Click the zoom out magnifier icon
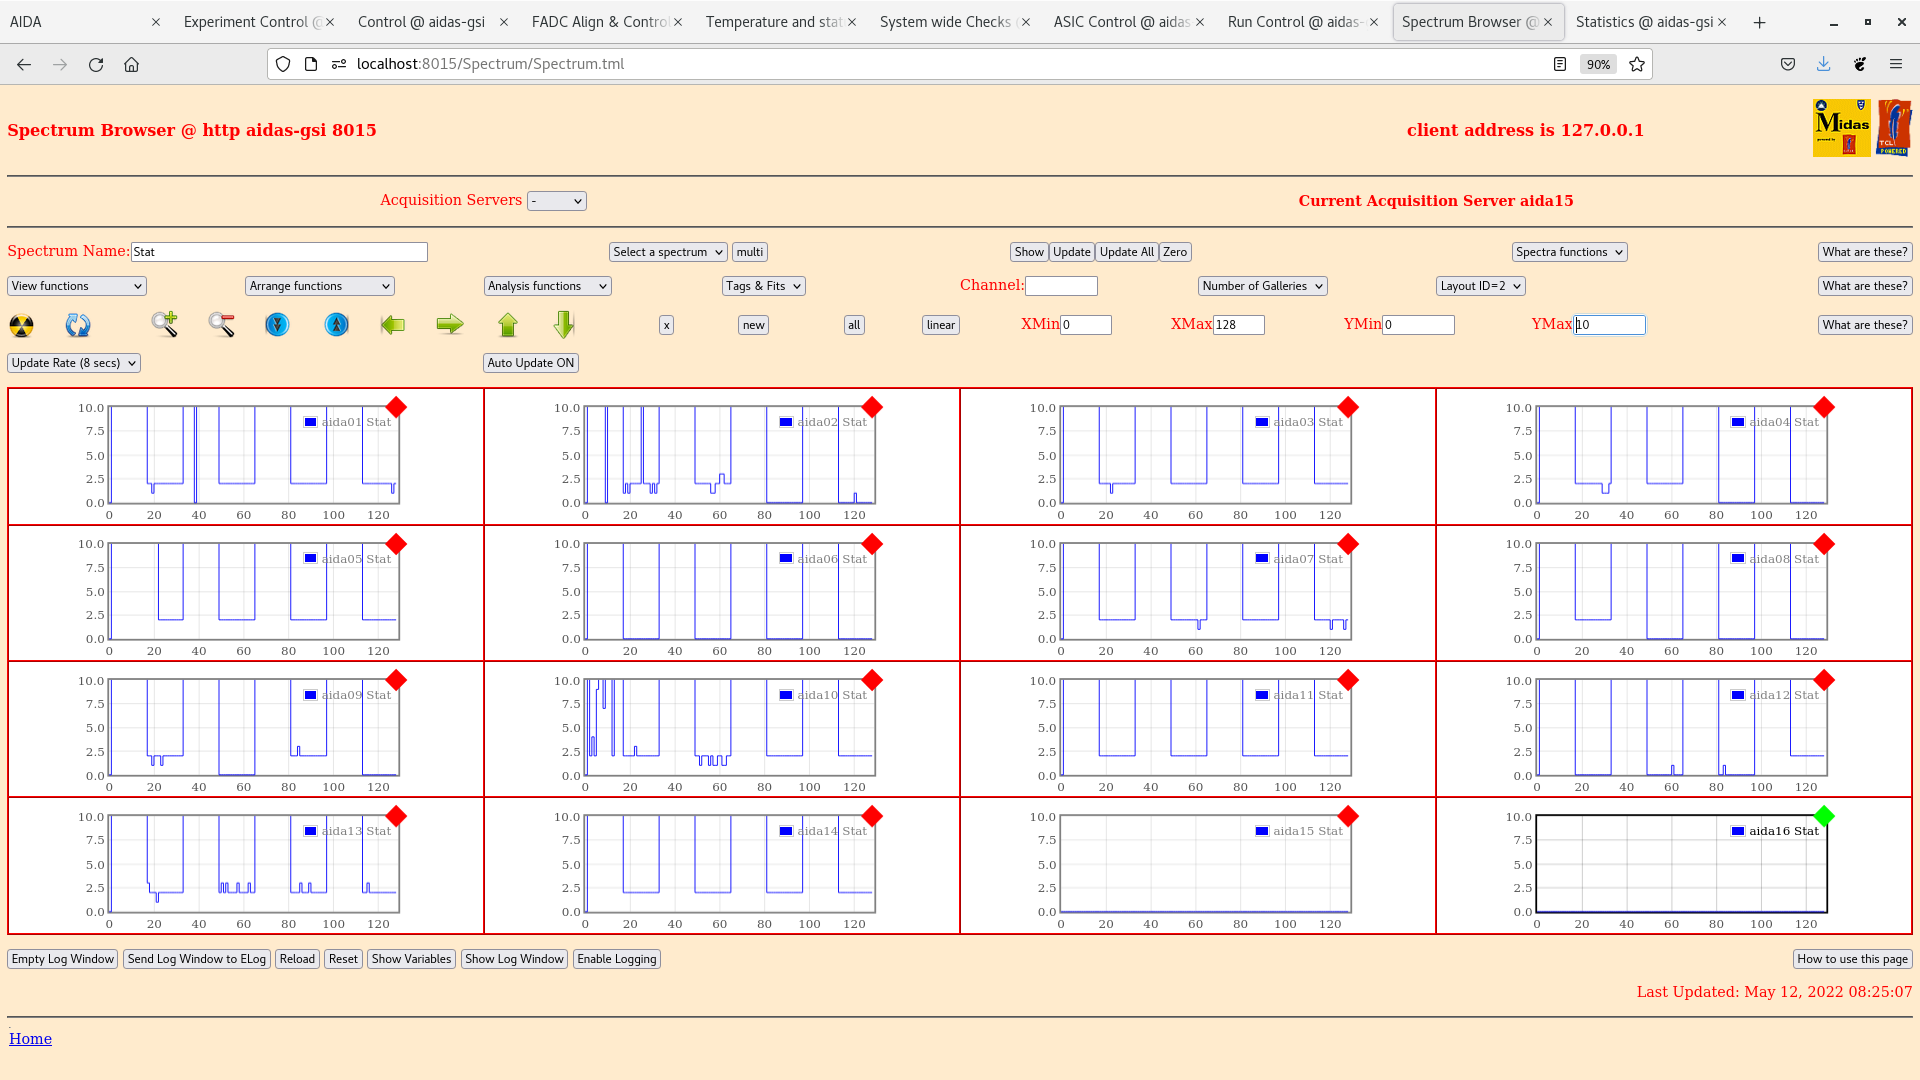Image resolution: width=1920 pixels, height=1080 pixels. [222, 324]
